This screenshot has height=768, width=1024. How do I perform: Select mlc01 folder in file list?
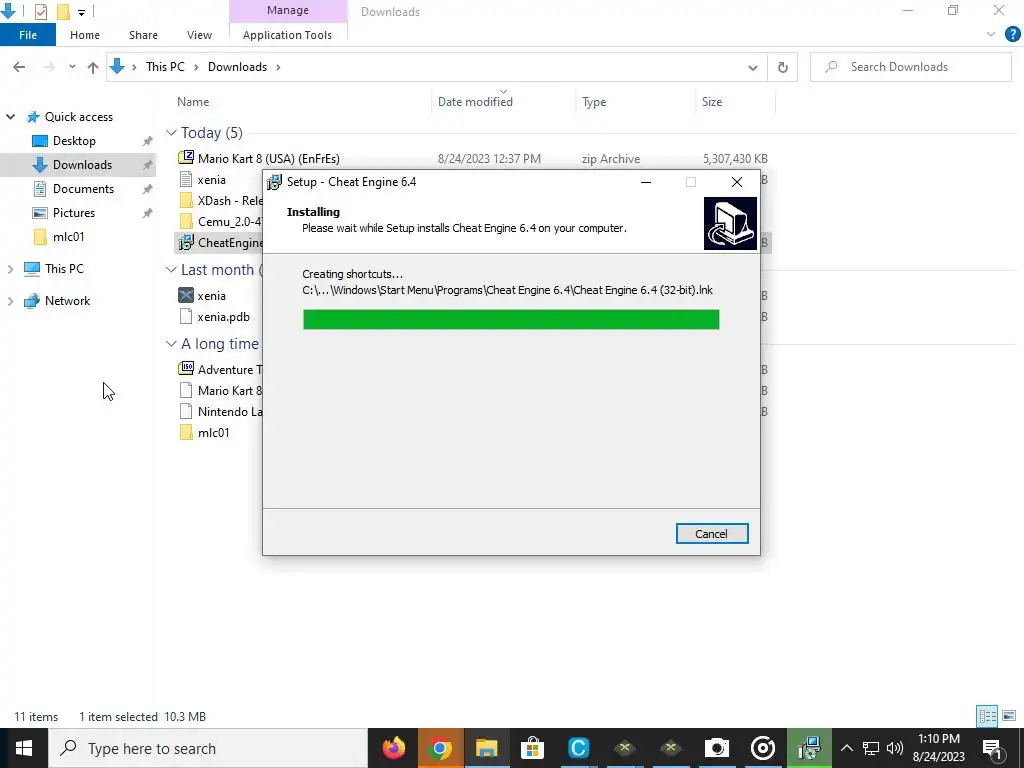(214, 432)
